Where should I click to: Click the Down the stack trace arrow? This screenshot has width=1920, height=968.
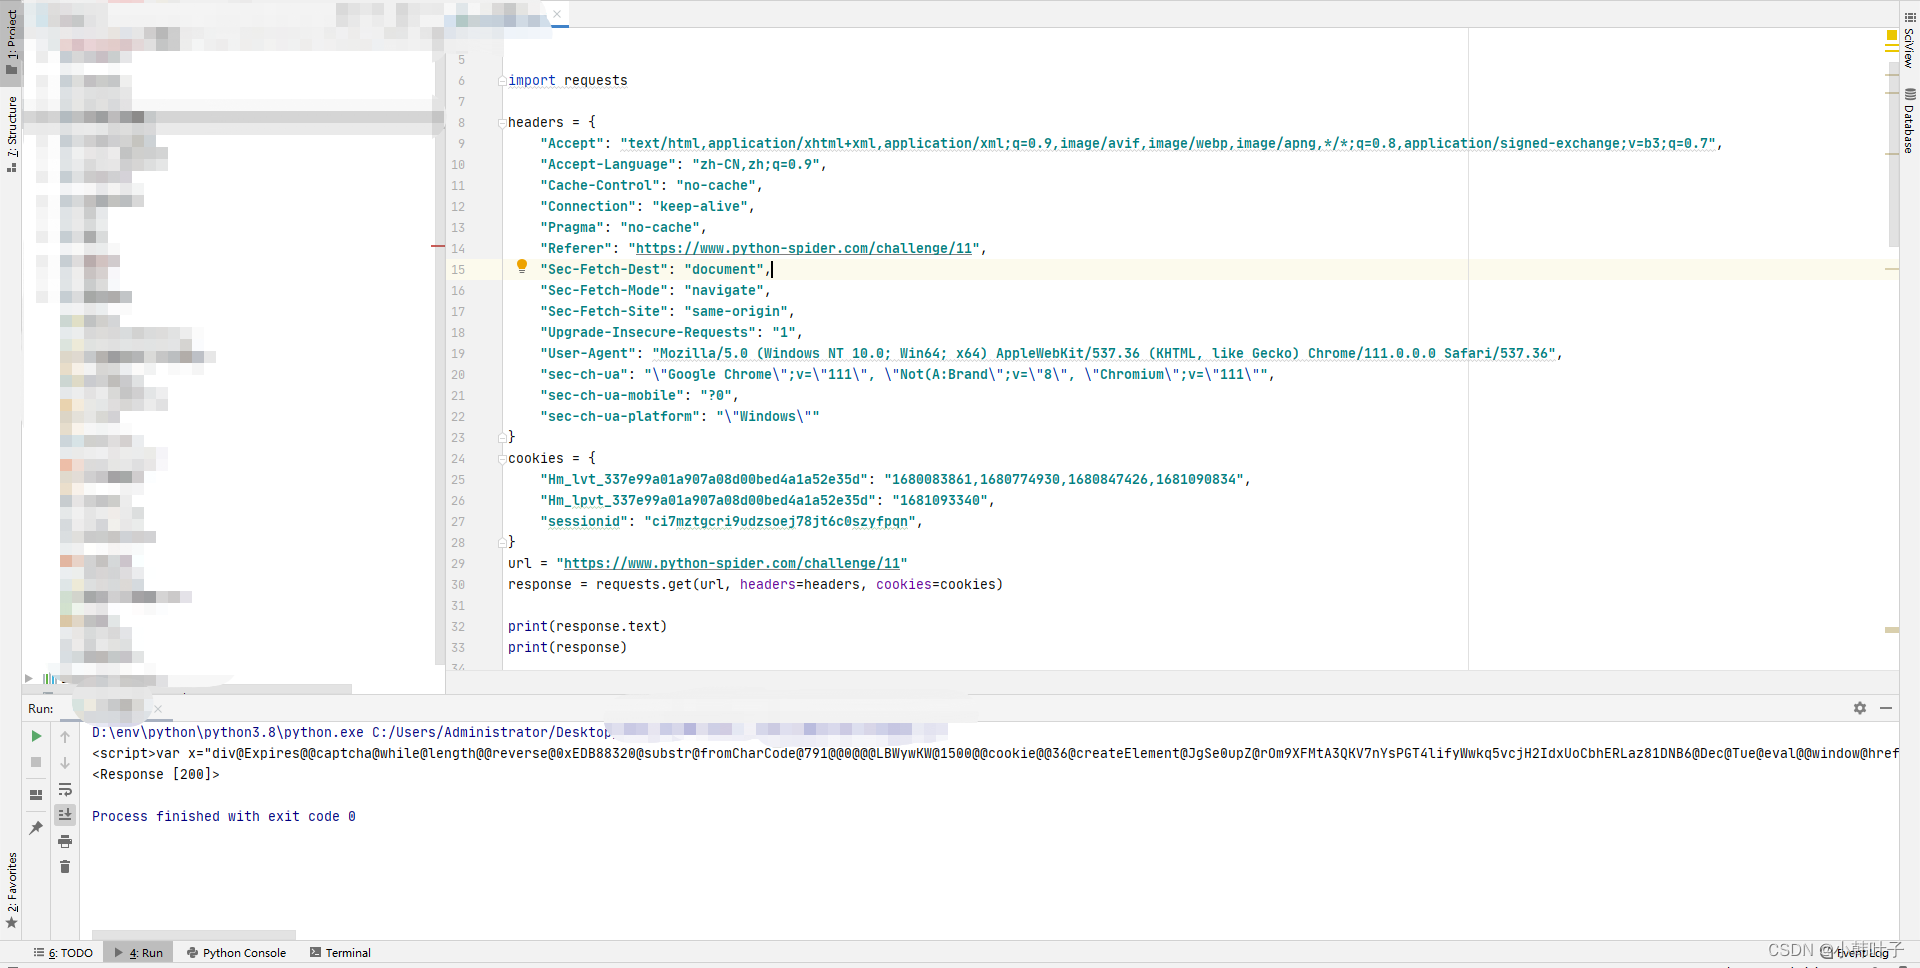click(65, 763)
